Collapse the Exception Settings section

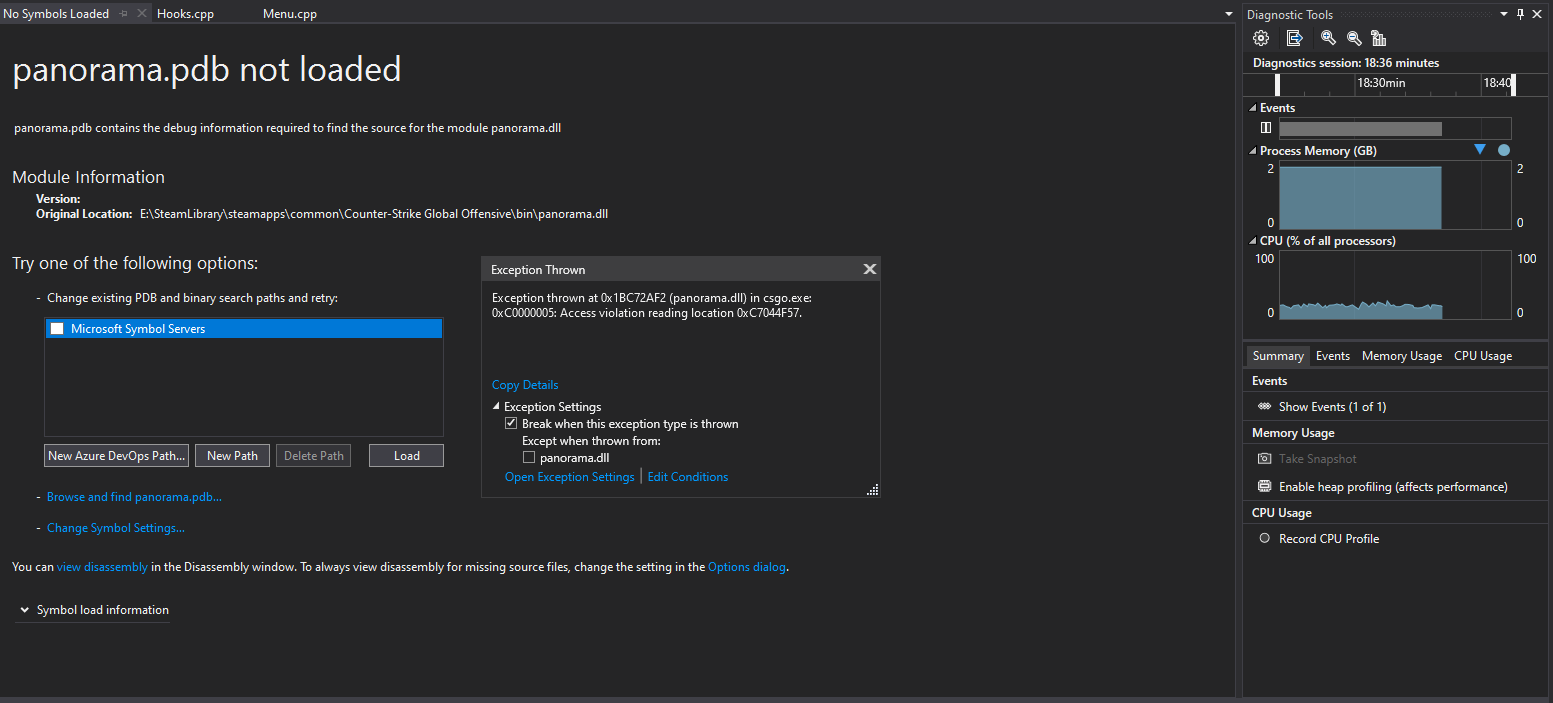pos(497,407)
